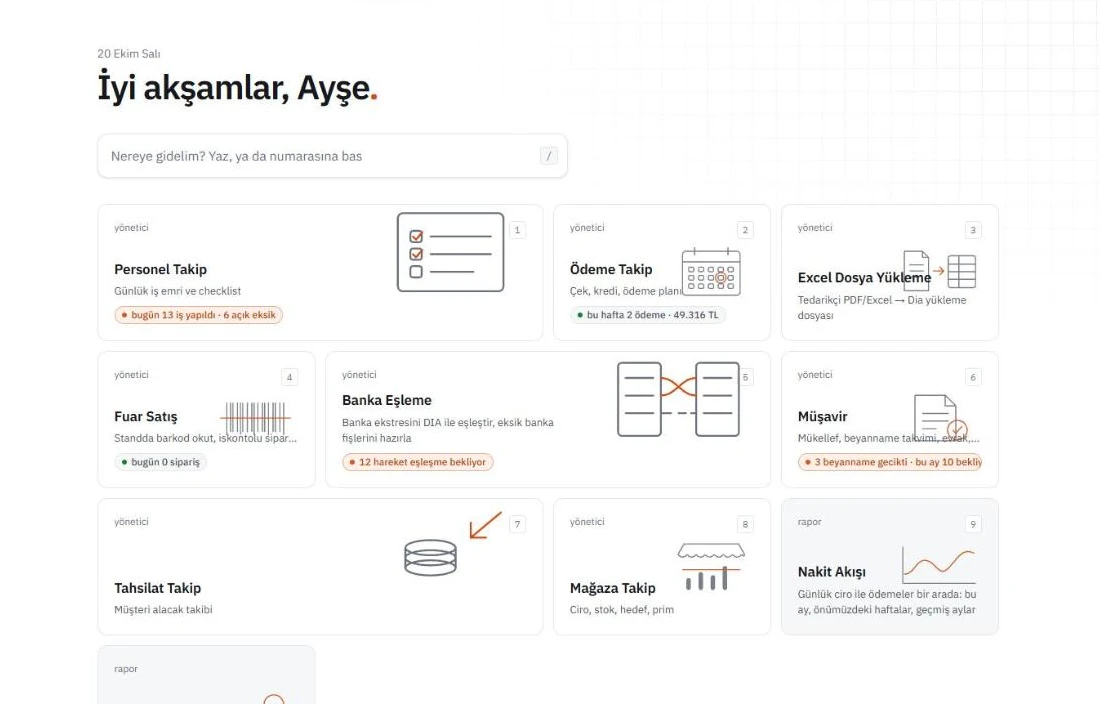Open the Ödeme Takip module title

click(x=611, y=269)
